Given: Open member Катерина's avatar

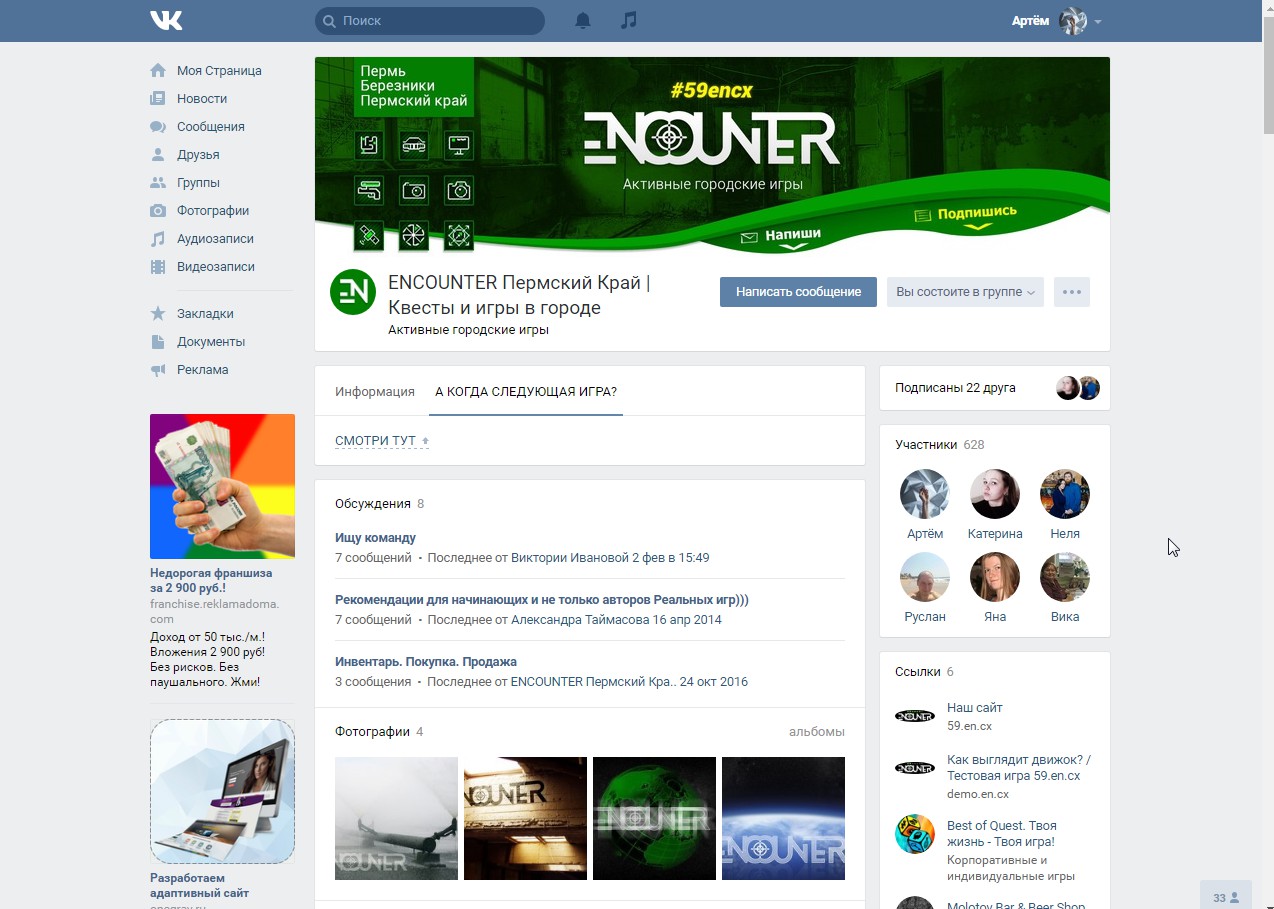Looking at the screenshot, I should (x=995, y=494).
